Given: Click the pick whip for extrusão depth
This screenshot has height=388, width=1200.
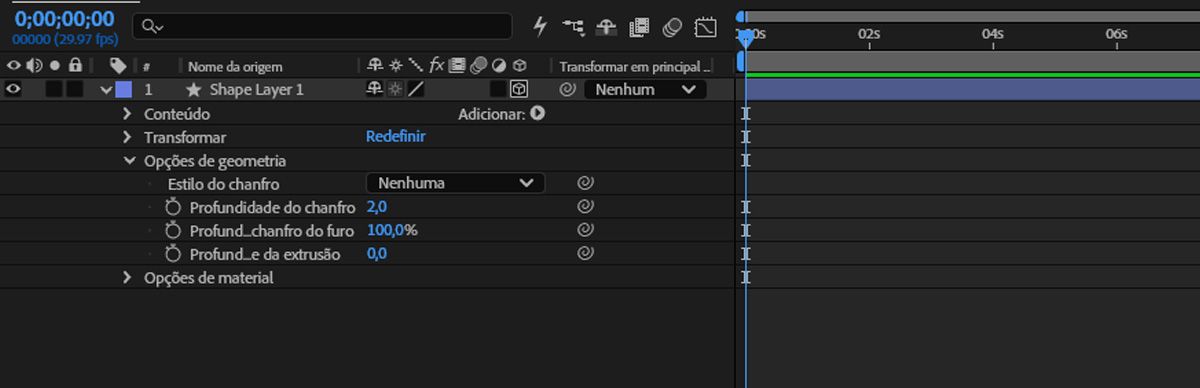Looking at the screenshot, I should 586,254.
